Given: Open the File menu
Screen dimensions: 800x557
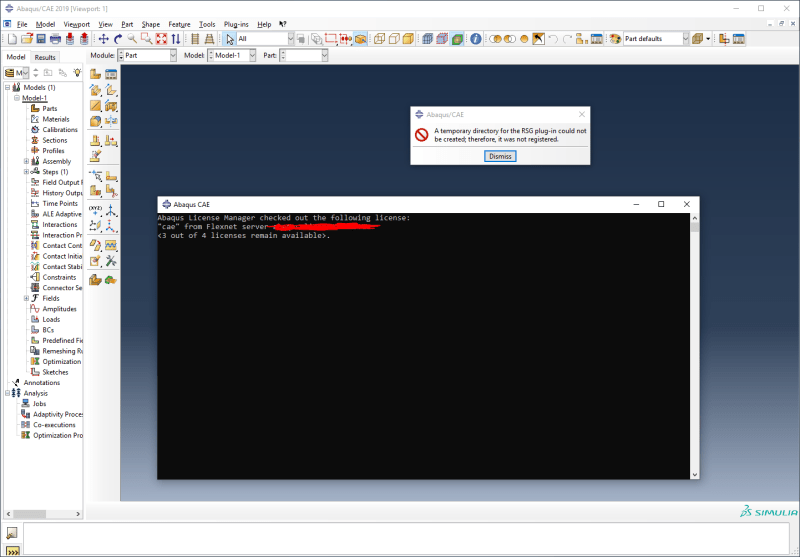Looking at the screenshot, I should pos(22,24).
